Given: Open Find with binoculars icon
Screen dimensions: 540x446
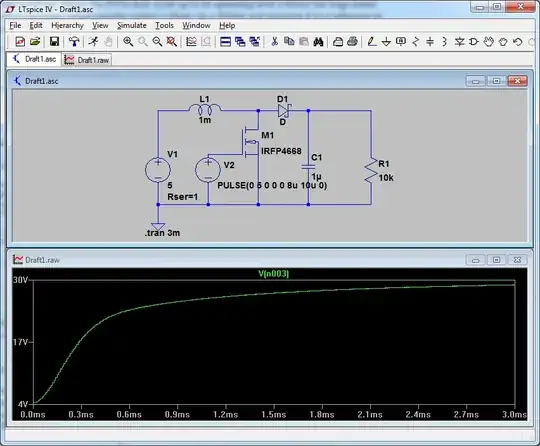Looking at the screenshot, I should [319, 42].
